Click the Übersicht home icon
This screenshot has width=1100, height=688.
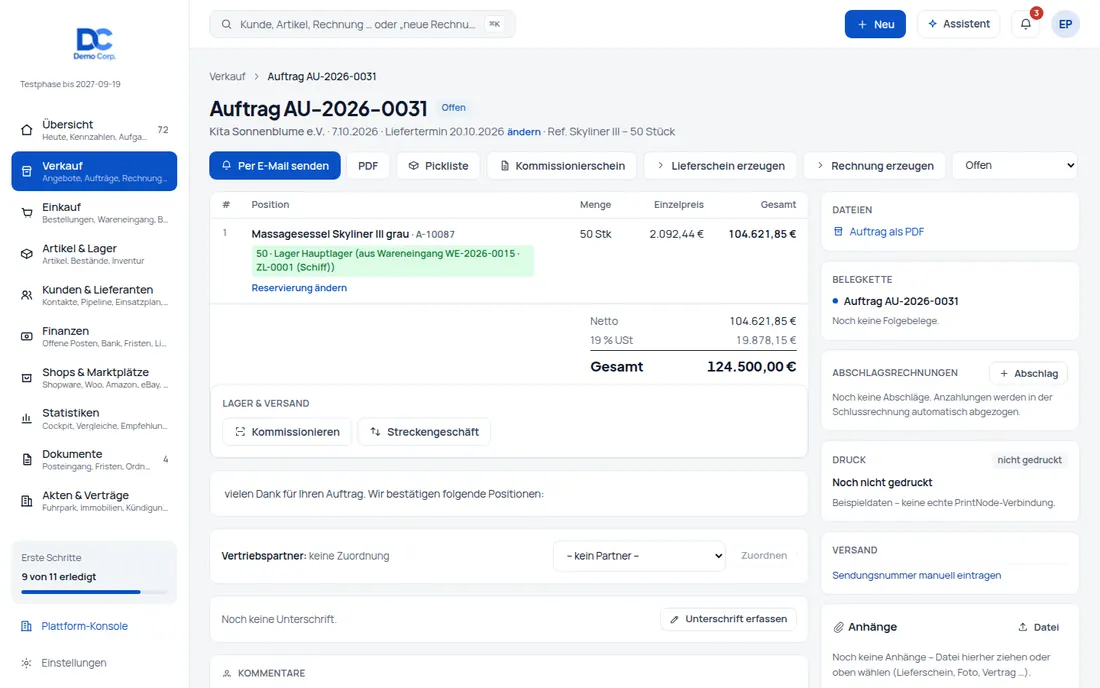tap(27, 130)
